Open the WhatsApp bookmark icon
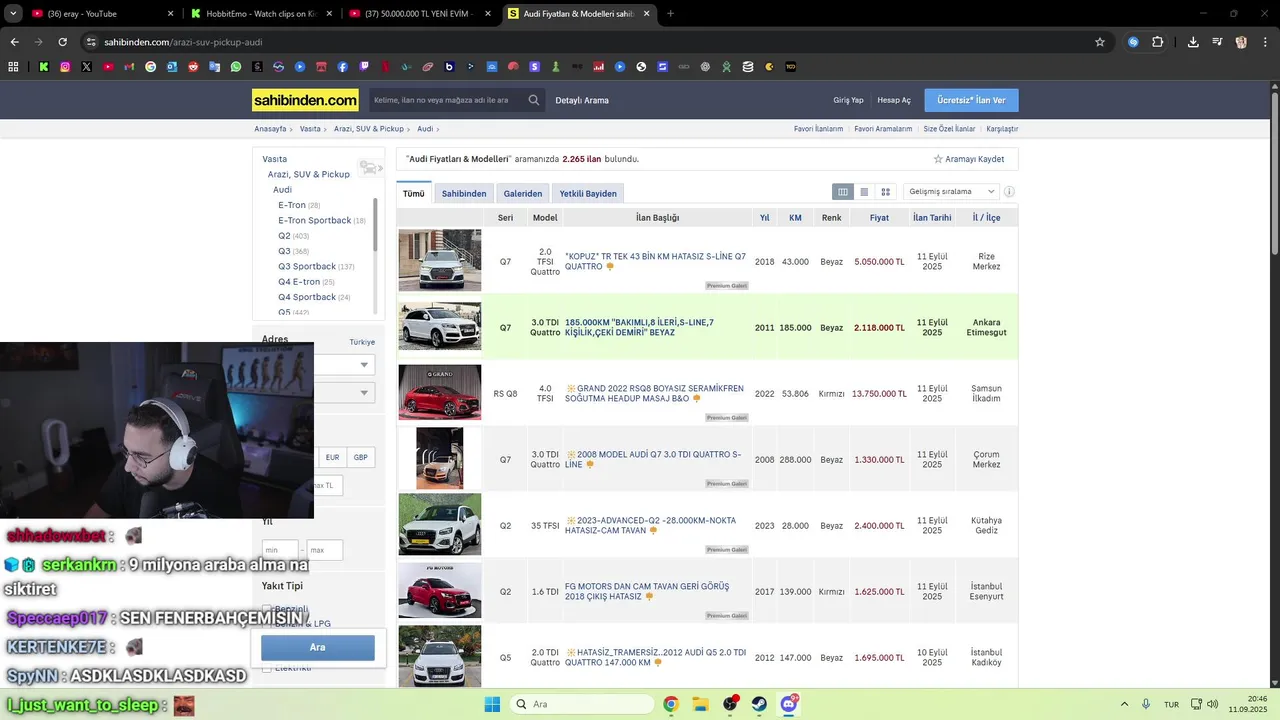The height and width of the screenshot is (720, 1280). click(x=236, y=67)
